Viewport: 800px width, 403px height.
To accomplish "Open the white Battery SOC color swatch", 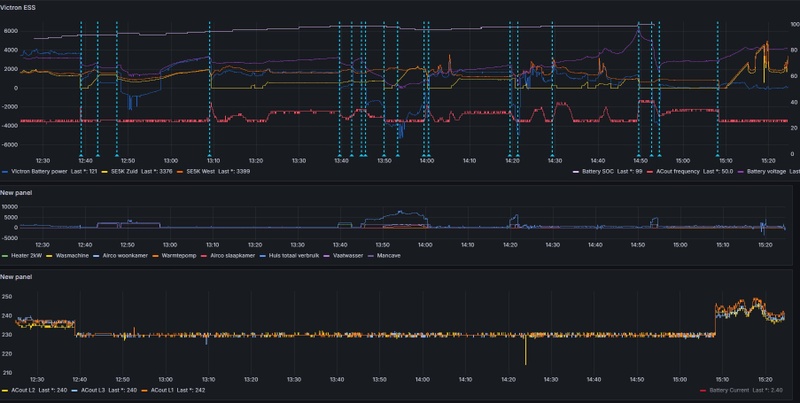I will pyautogui.click(x=577, y=172).
